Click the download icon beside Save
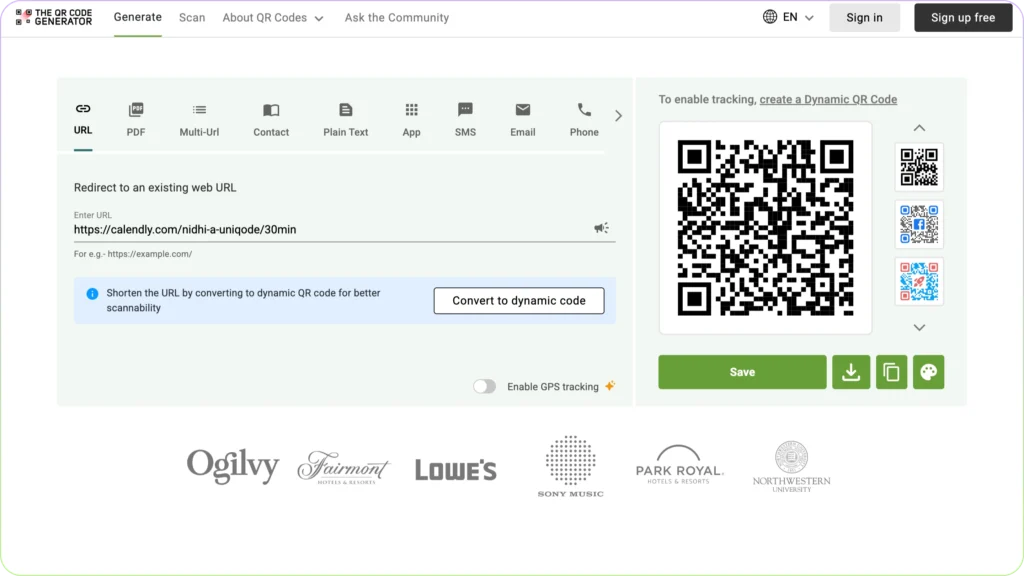 click(x=851, y=371)
